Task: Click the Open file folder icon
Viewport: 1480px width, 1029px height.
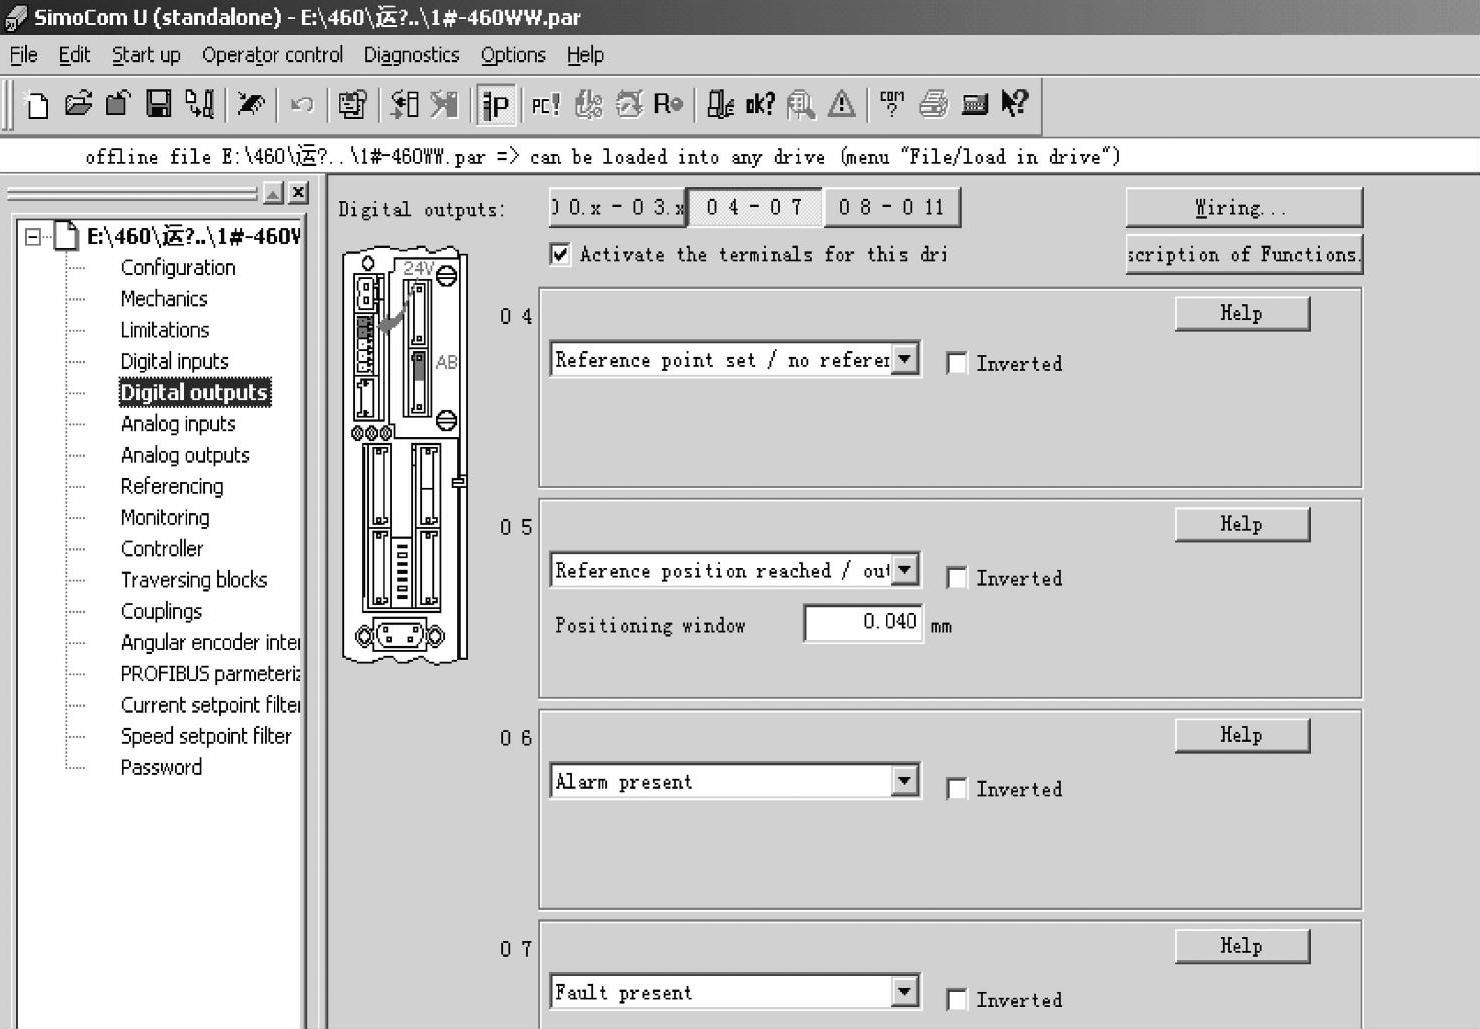Action: tap(77, 104)
